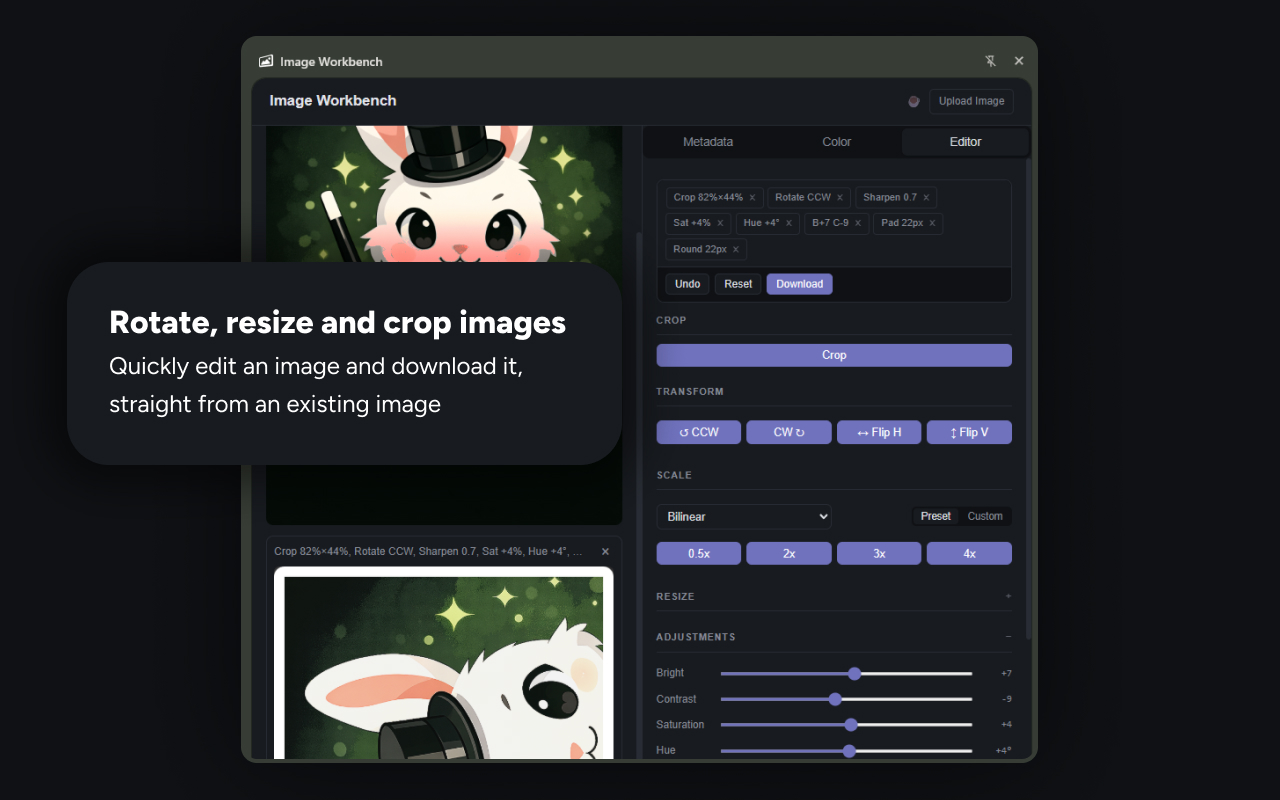
Task: Remove the Rotate CCW edit chip
Action: point(840,197)
